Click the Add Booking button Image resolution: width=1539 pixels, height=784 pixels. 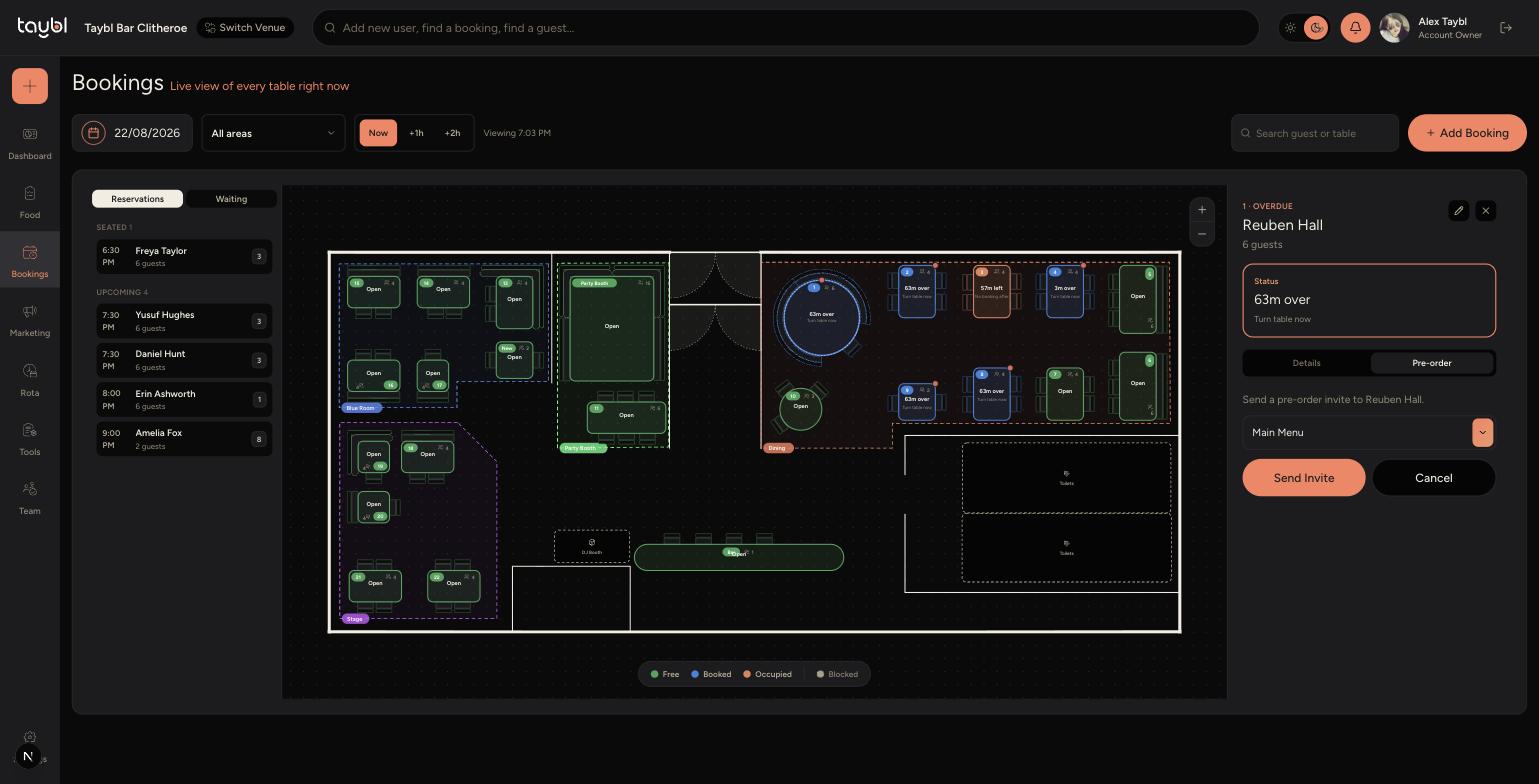tap(1467, 133)
